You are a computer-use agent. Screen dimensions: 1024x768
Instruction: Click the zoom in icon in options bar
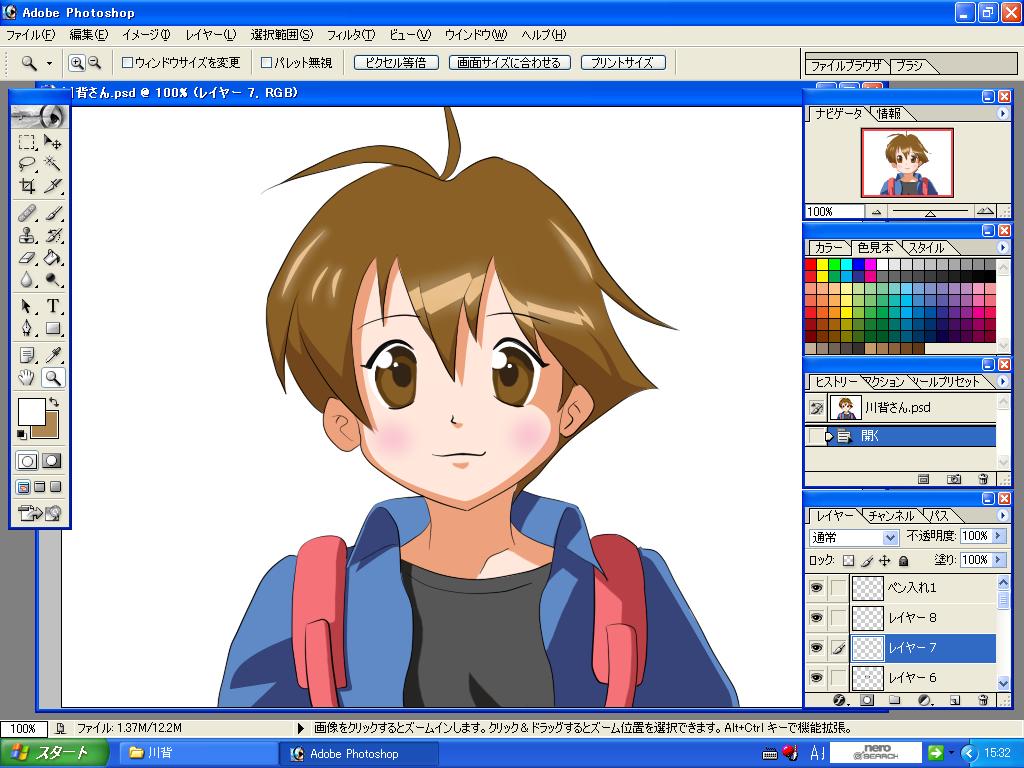click(x=77, y=63)
